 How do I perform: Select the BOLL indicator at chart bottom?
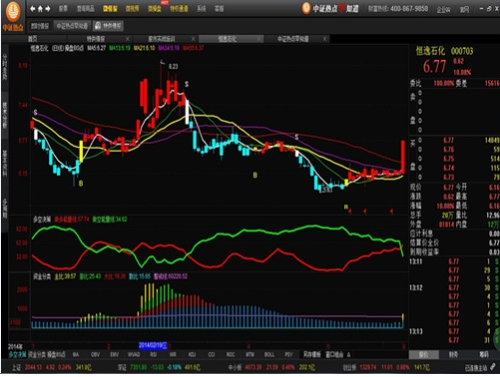click(269, 355)
